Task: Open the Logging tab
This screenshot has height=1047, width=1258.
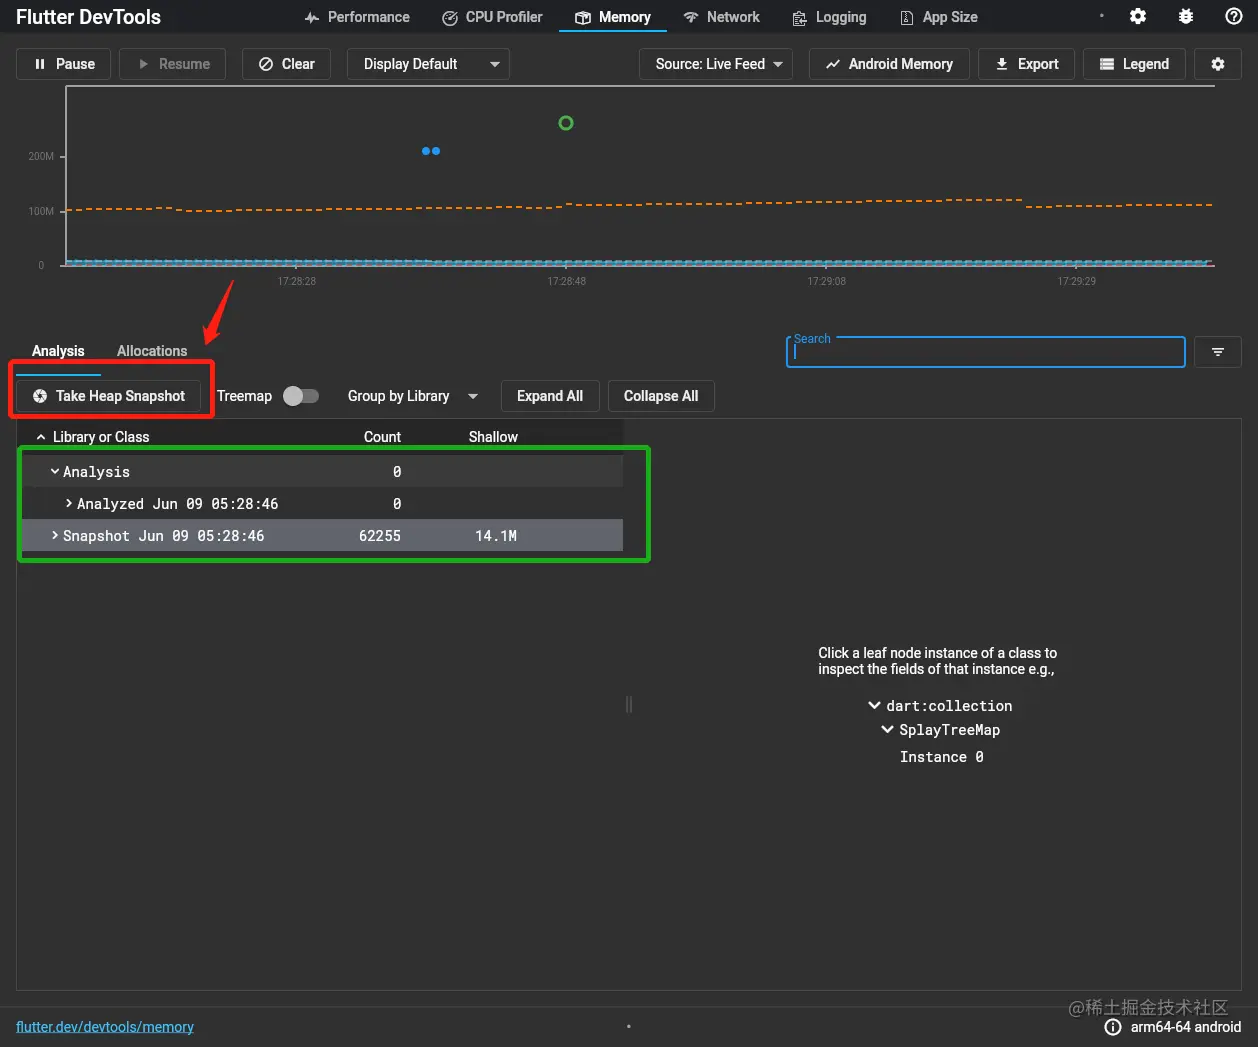Action: pyautogui.click(x=829, y=17)
